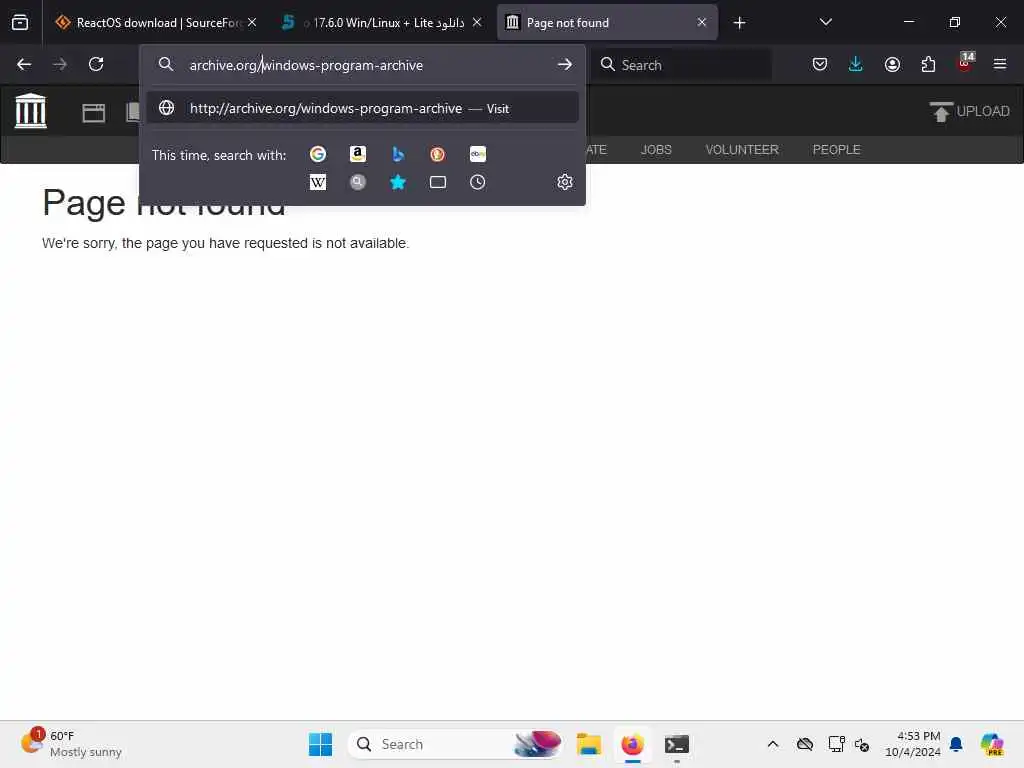Open the weather widget showing 60°F
Image resolution: width=1024 pixels, height=768 pixels.
pyautogui.click(x=71, y=744)
